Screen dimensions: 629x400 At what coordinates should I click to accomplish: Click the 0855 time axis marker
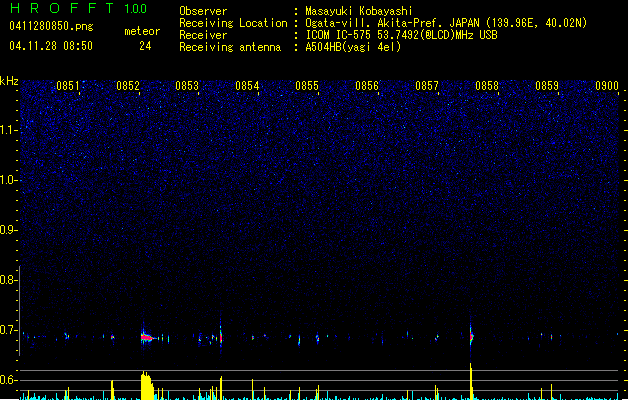point(307,86)
